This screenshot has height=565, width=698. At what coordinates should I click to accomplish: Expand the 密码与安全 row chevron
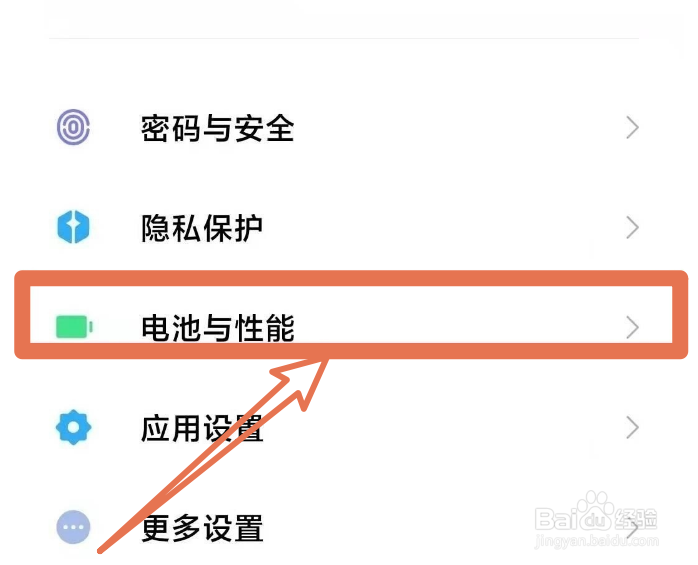631,128
